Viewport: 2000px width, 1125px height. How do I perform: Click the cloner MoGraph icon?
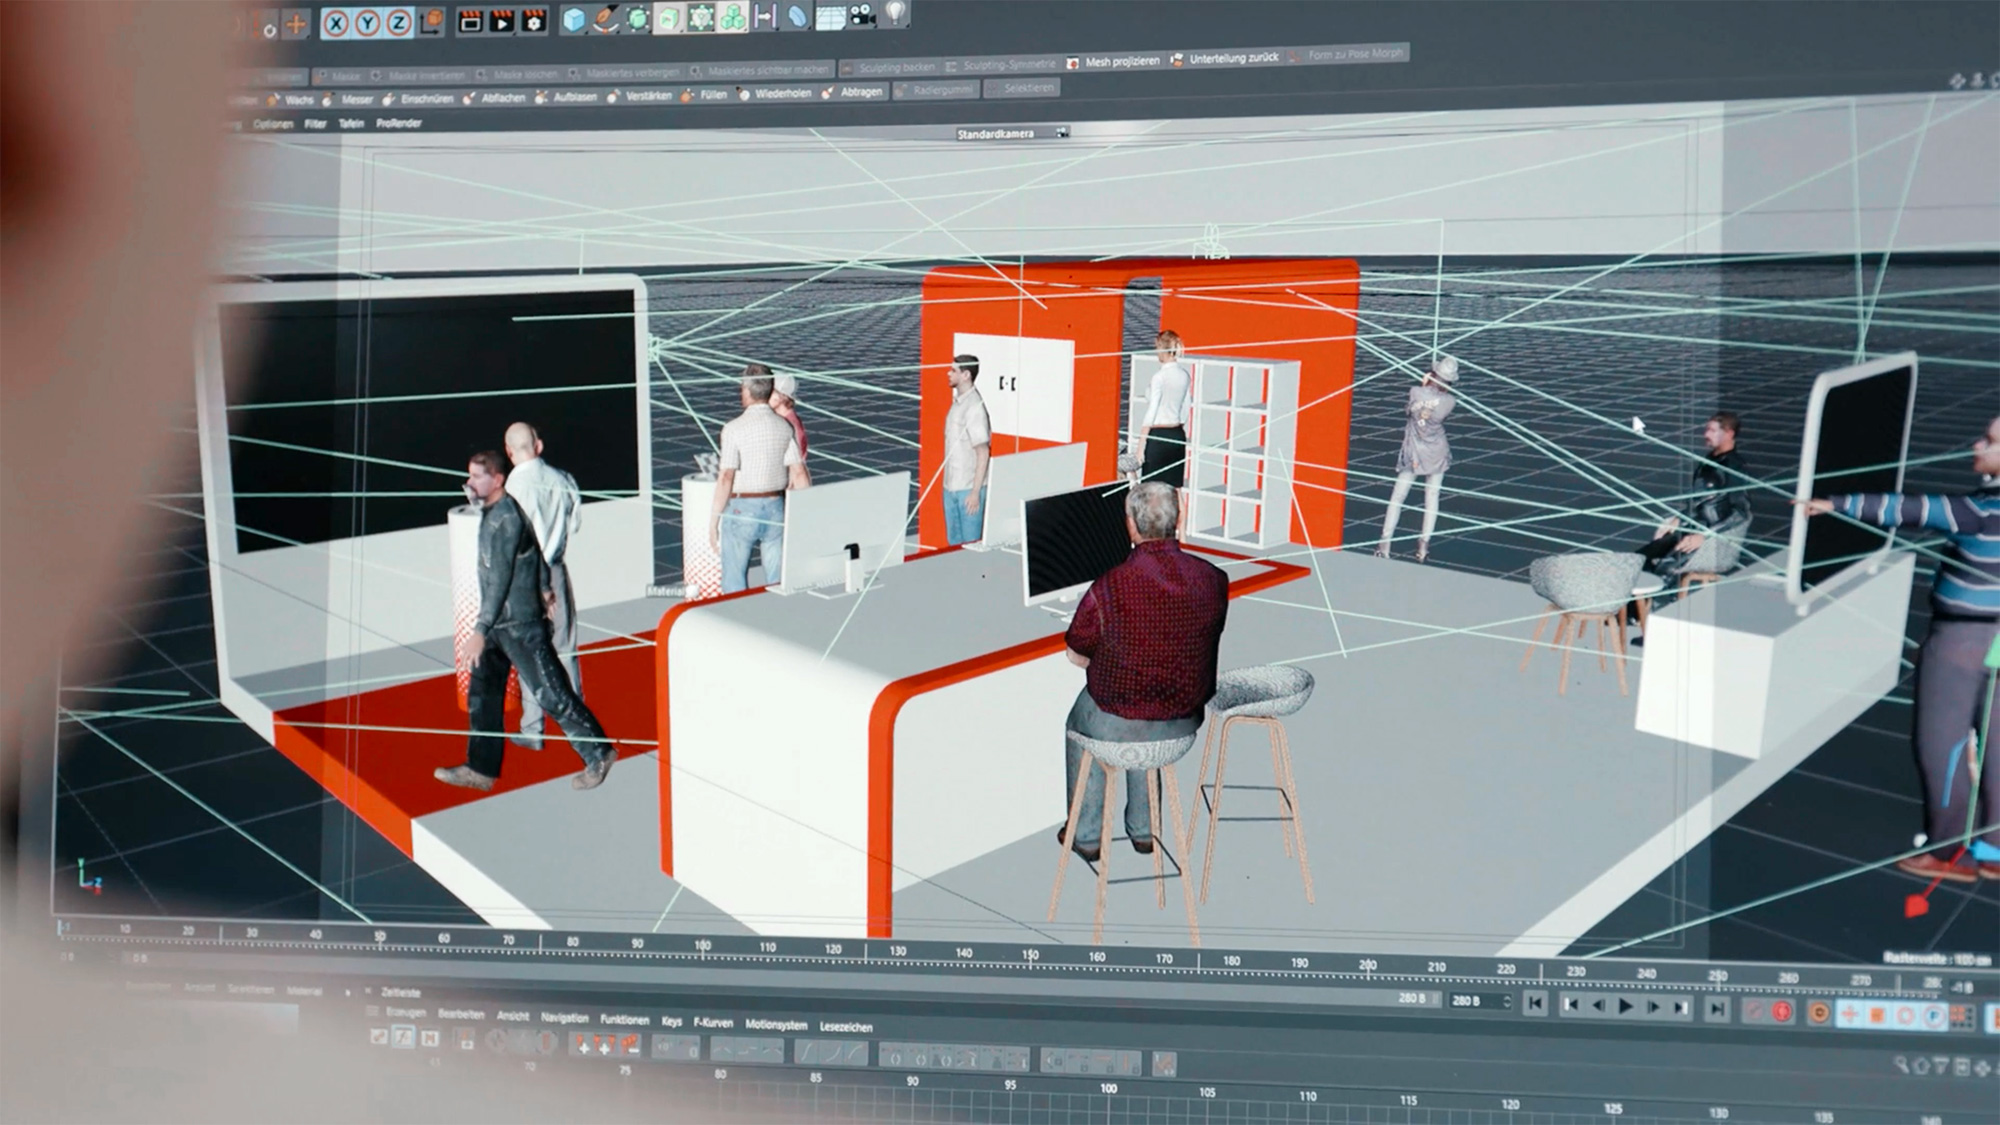[x=701, y=17]
